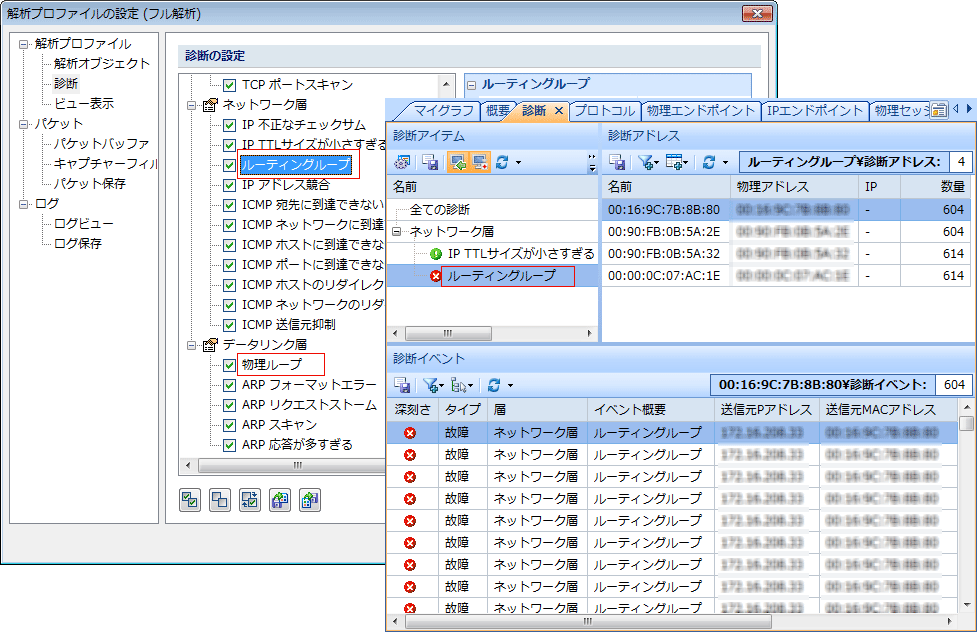The height and width of the screenshot is (634, 978).
Task: Click the select-all checkboxes icon below the diagnosis list
Action: click(x=189, y=501)
